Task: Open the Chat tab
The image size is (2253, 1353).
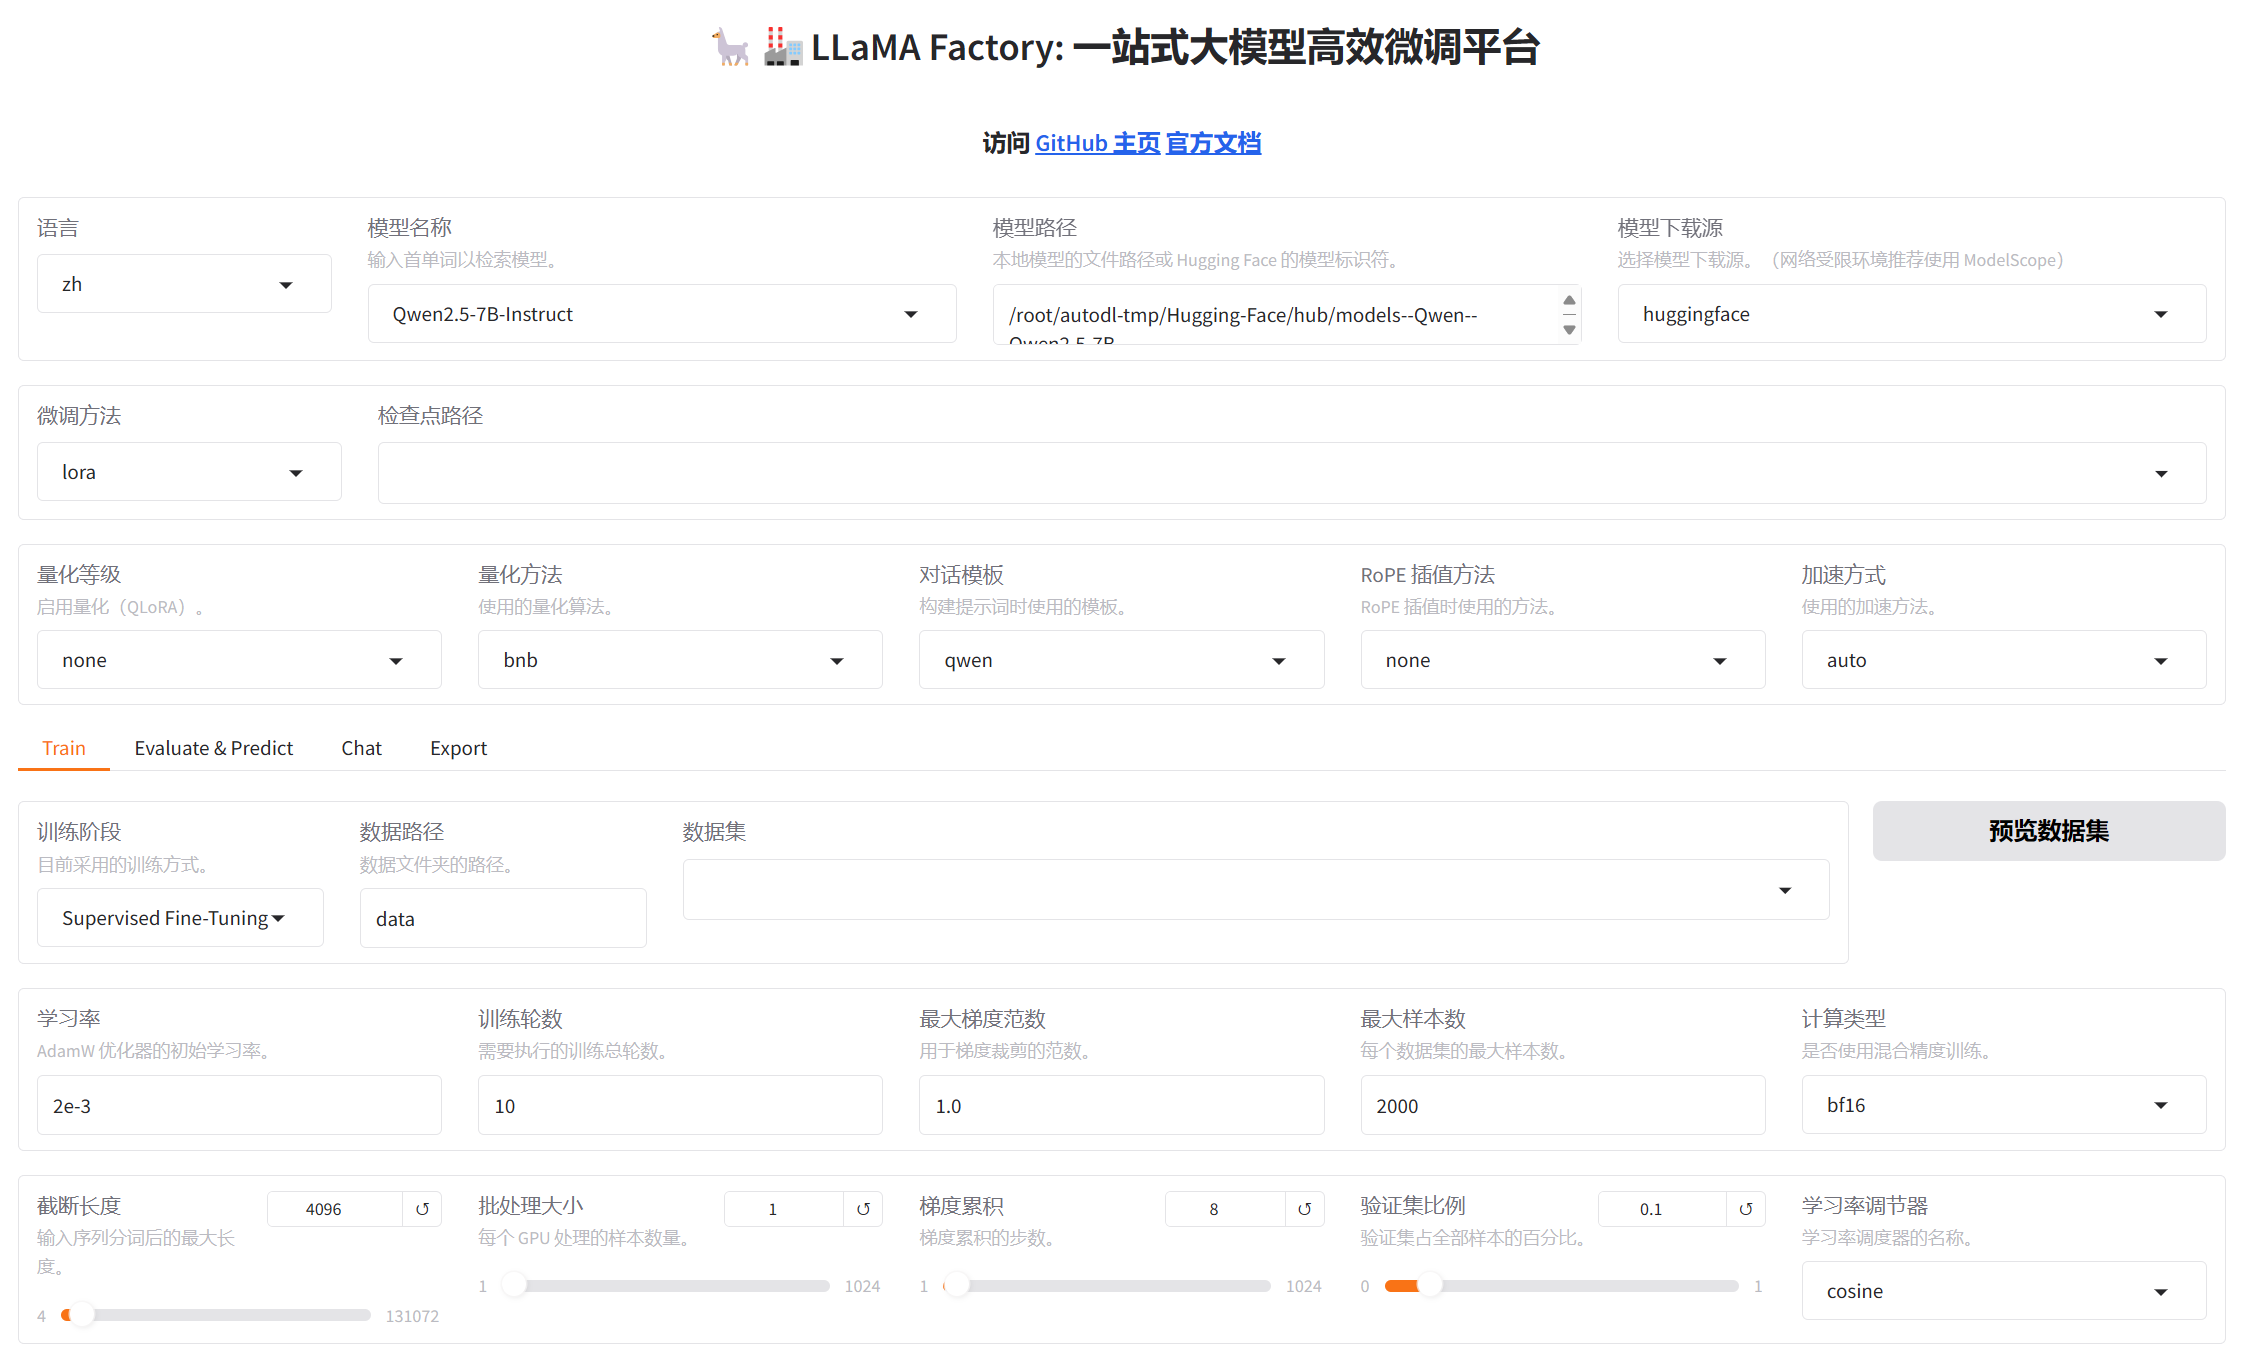Action: pyautogui.click(x=361, y=748)
